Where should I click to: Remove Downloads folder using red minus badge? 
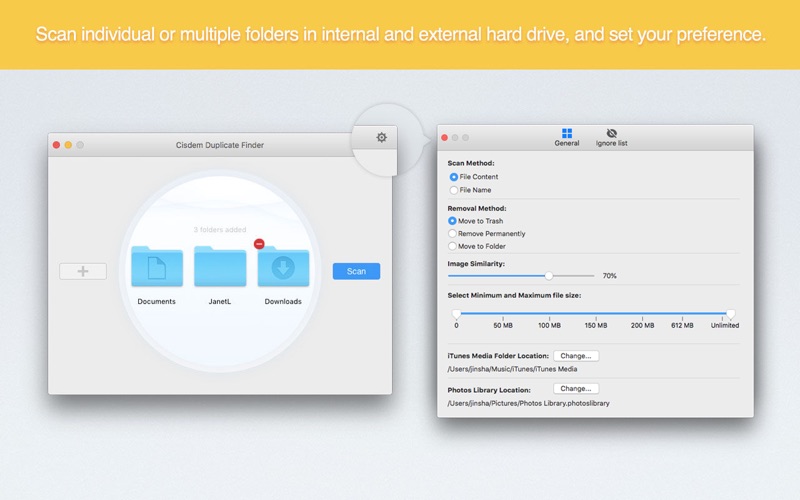(x=259, y=244)
